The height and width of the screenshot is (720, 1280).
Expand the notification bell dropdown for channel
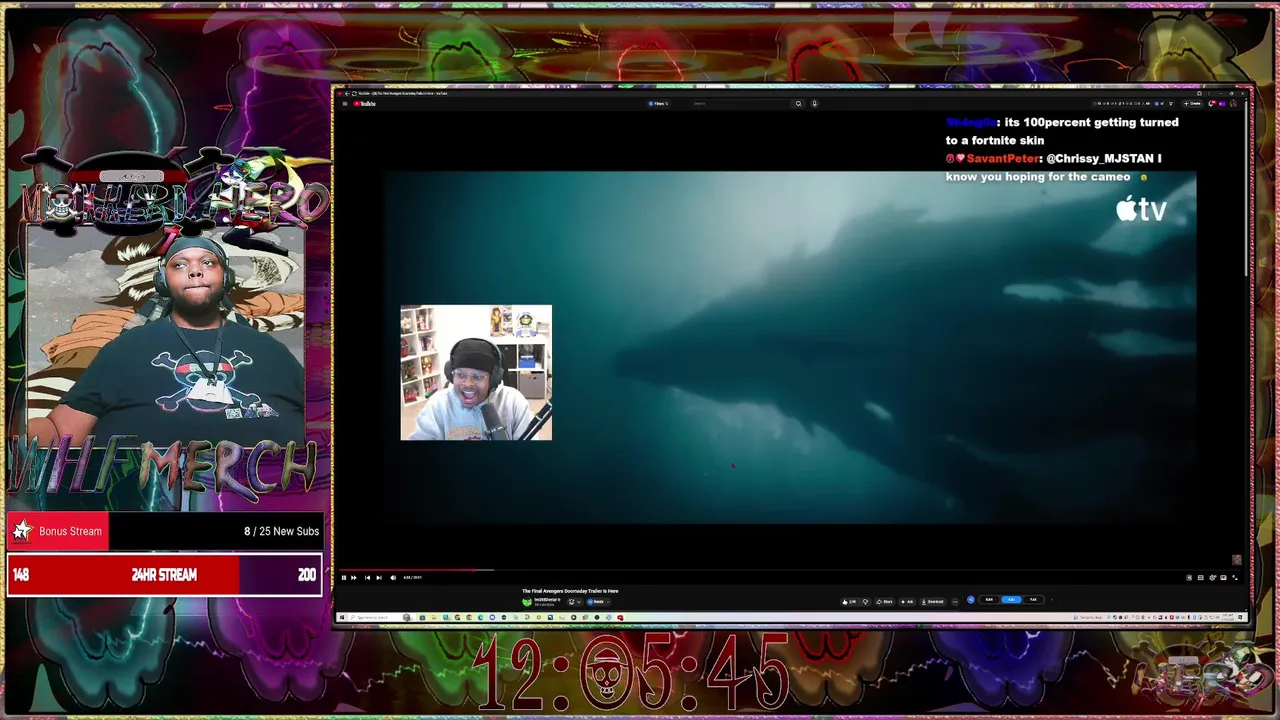coord(574,602)
